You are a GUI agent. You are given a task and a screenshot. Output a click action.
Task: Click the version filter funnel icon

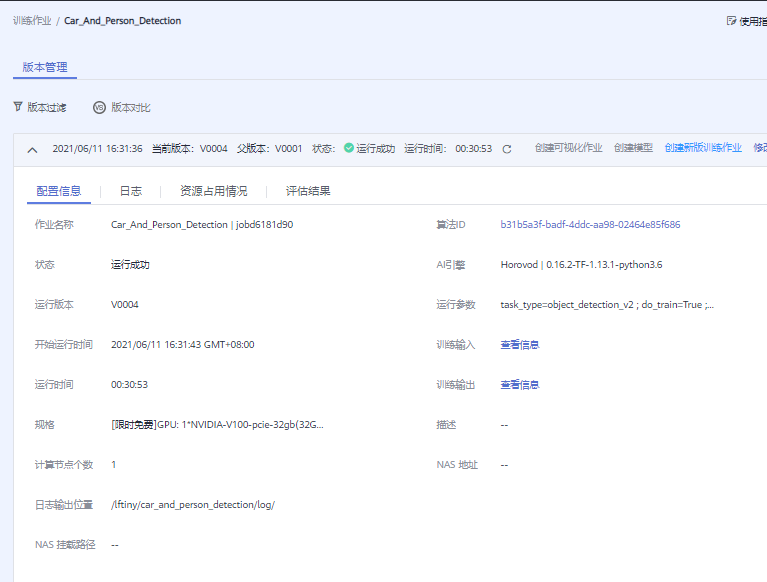click(x=18, y=107)
